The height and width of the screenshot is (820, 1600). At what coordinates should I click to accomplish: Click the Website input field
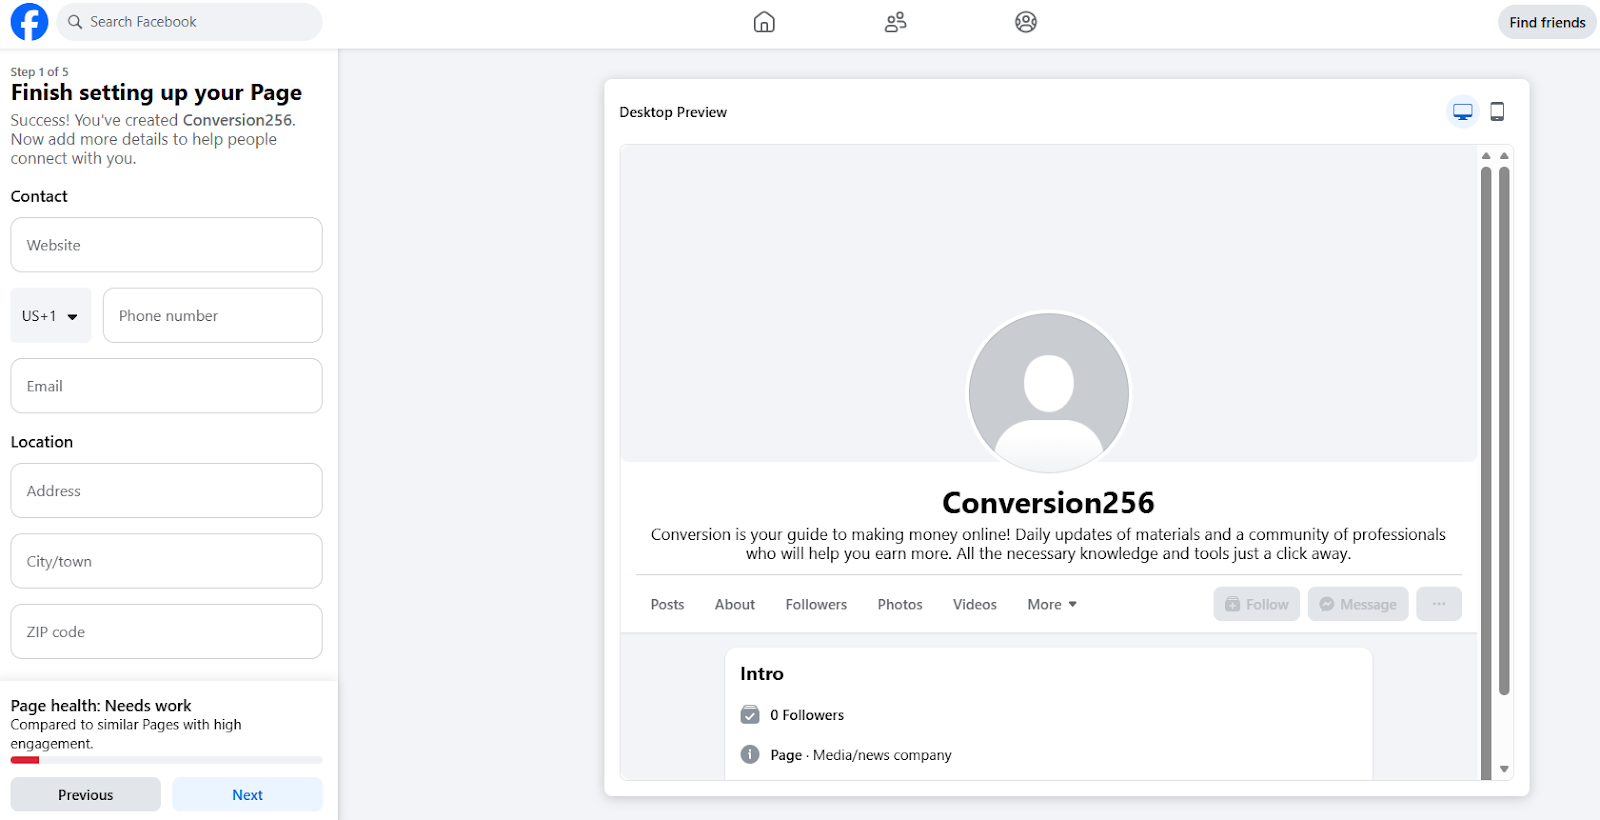point(166,245)
